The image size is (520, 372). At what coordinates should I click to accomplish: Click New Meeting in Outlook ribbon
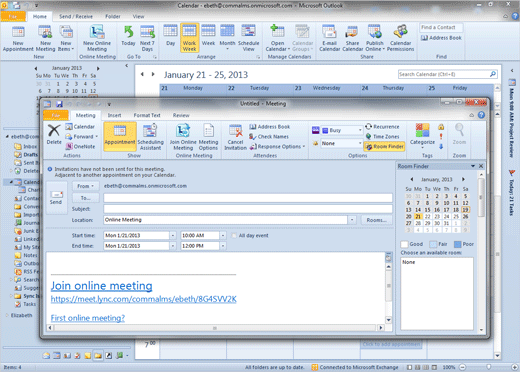[x=45, y=38]
